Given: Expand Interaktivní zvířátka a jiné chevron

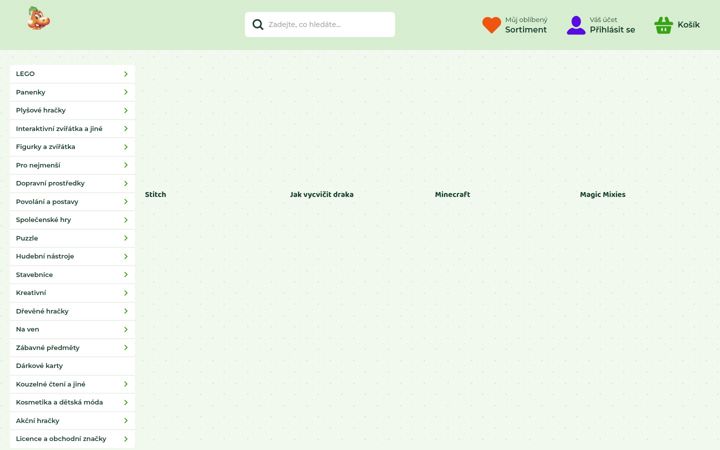Looking at the screenshot, I should (125, 129).
